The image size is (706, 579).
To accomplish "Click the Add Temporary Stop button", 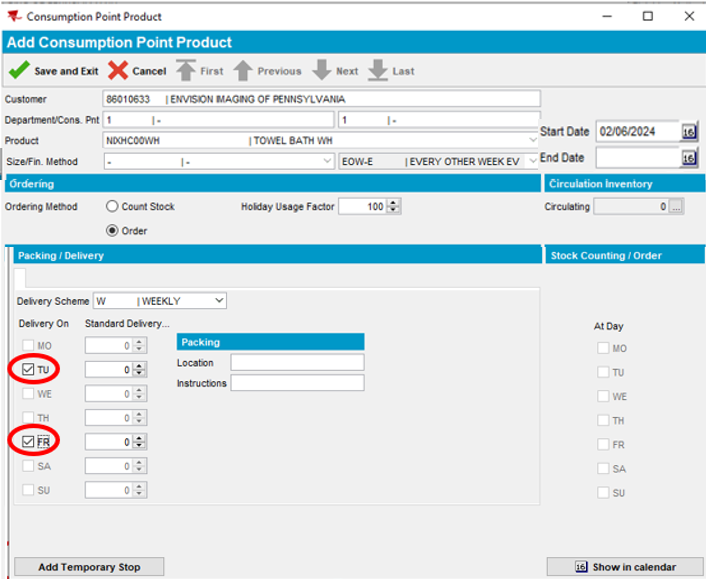I will (x=89, y=567).
